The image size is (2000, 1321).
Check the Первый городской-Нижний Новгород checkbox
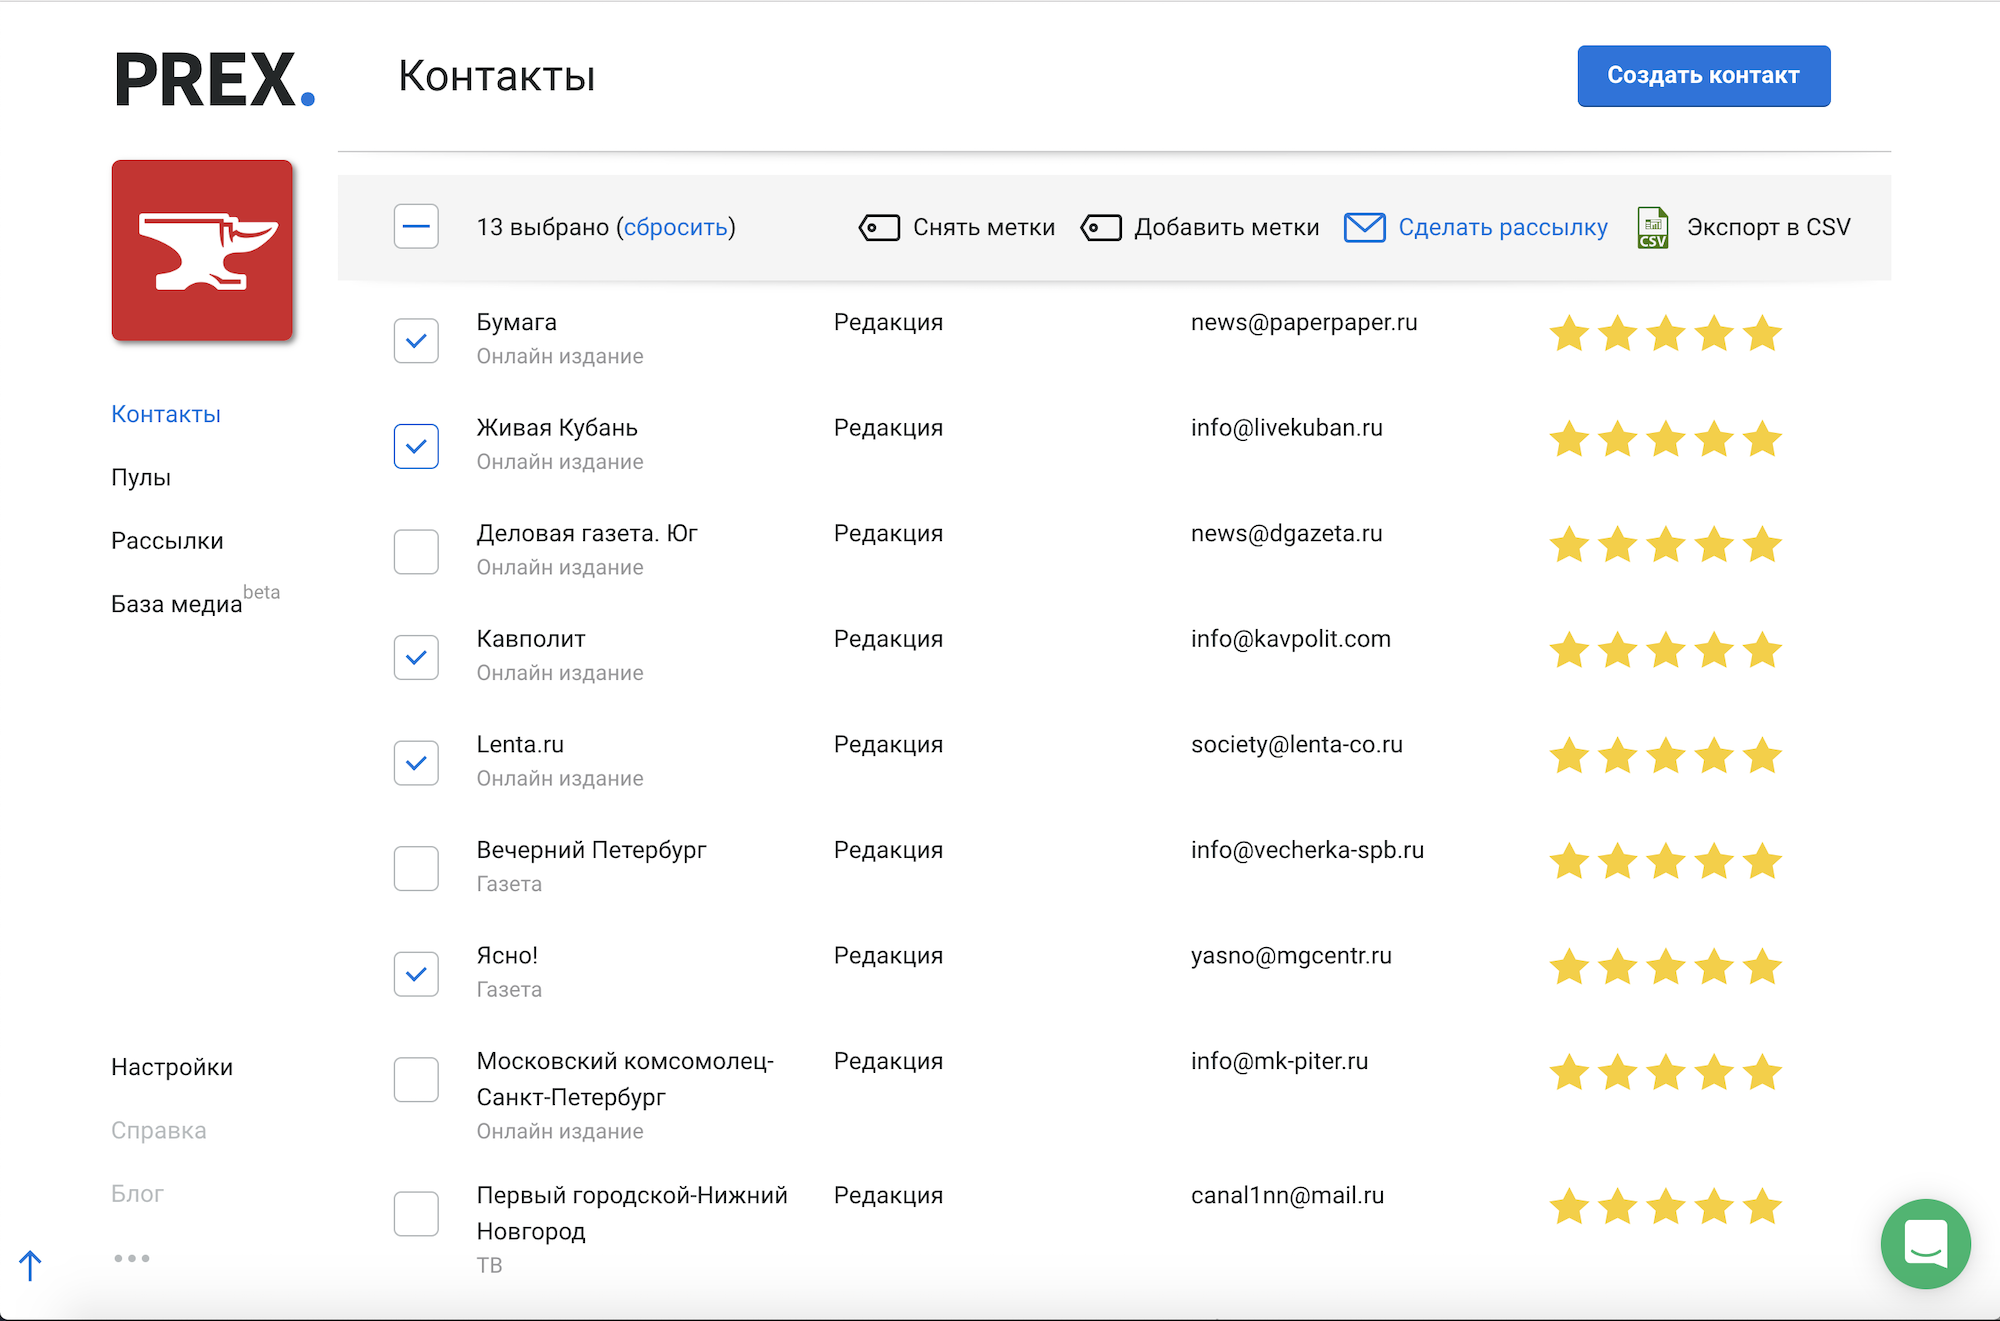click(416, 1214)
